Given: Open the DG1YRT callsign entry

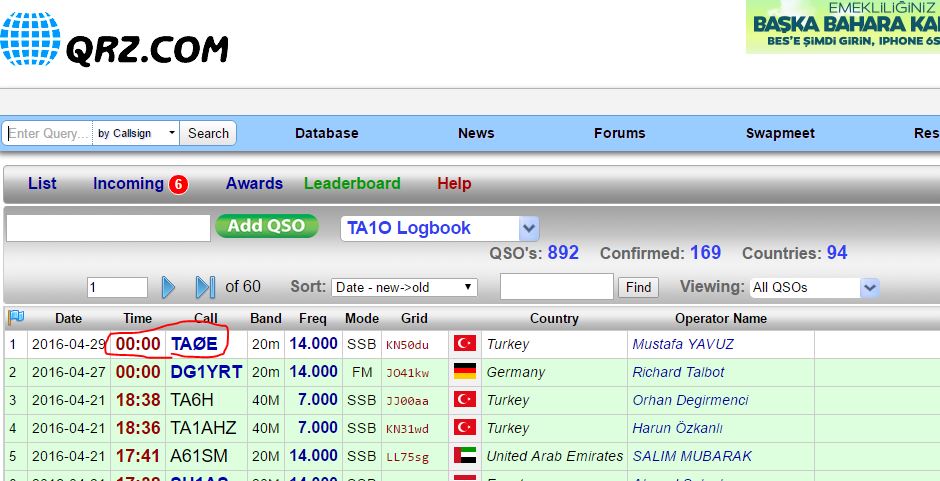Looking at the screenshot, I should point(206,372).
